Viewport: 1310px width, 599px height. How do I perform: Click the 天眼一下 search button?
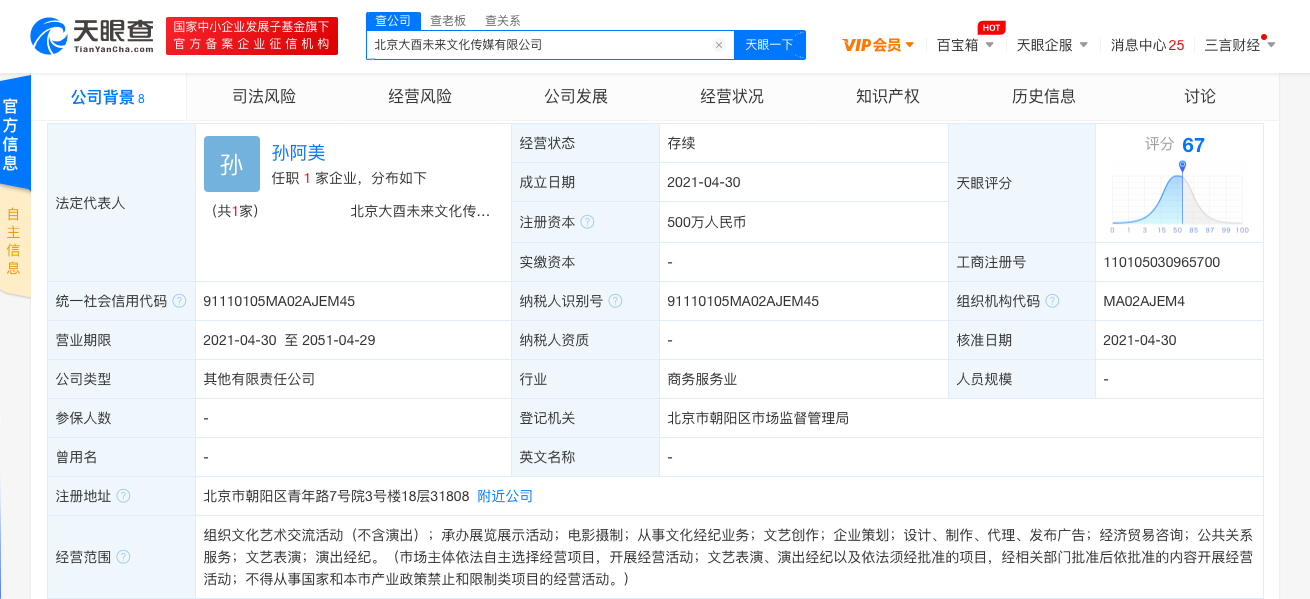pos(769,45)
